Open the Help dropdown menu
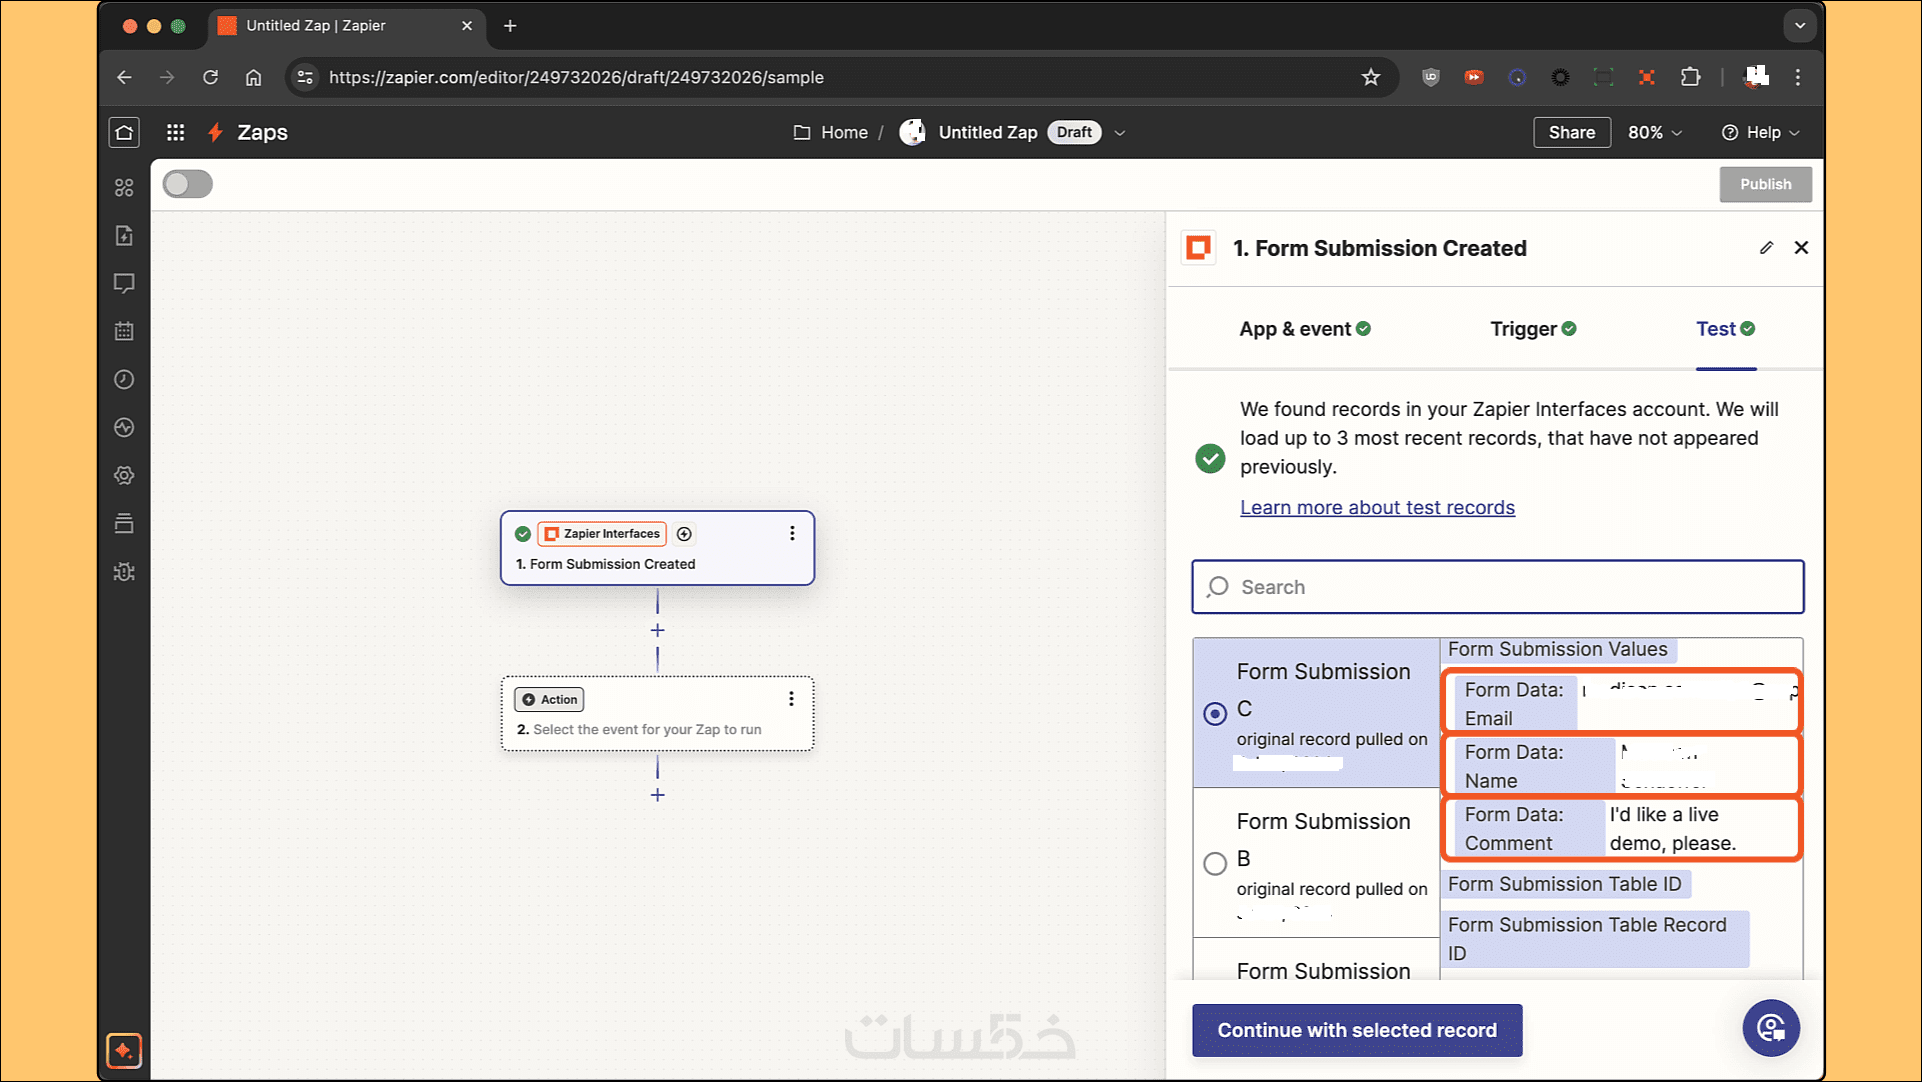The height and width of the screenshot is (1082, 1922). pyautogui.click(x=1761, y=132)
